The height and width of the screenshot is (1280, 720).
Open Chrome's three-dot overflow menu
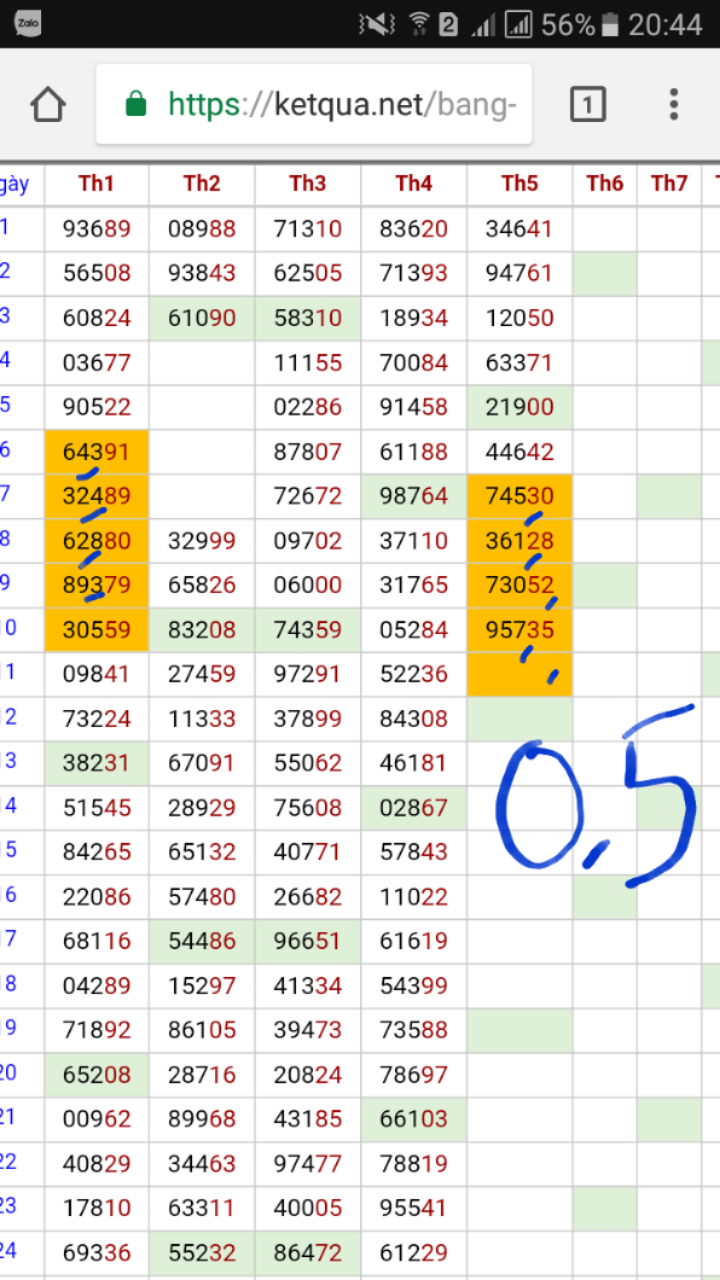(x=674, y=104)
